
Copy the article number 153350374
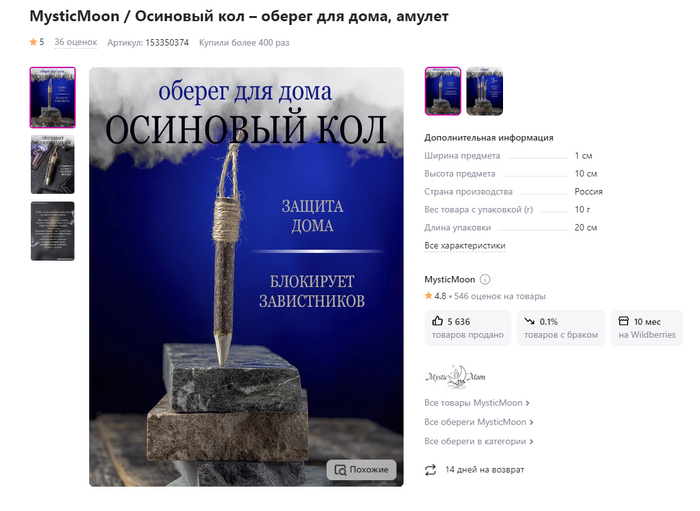click(167, 42)
